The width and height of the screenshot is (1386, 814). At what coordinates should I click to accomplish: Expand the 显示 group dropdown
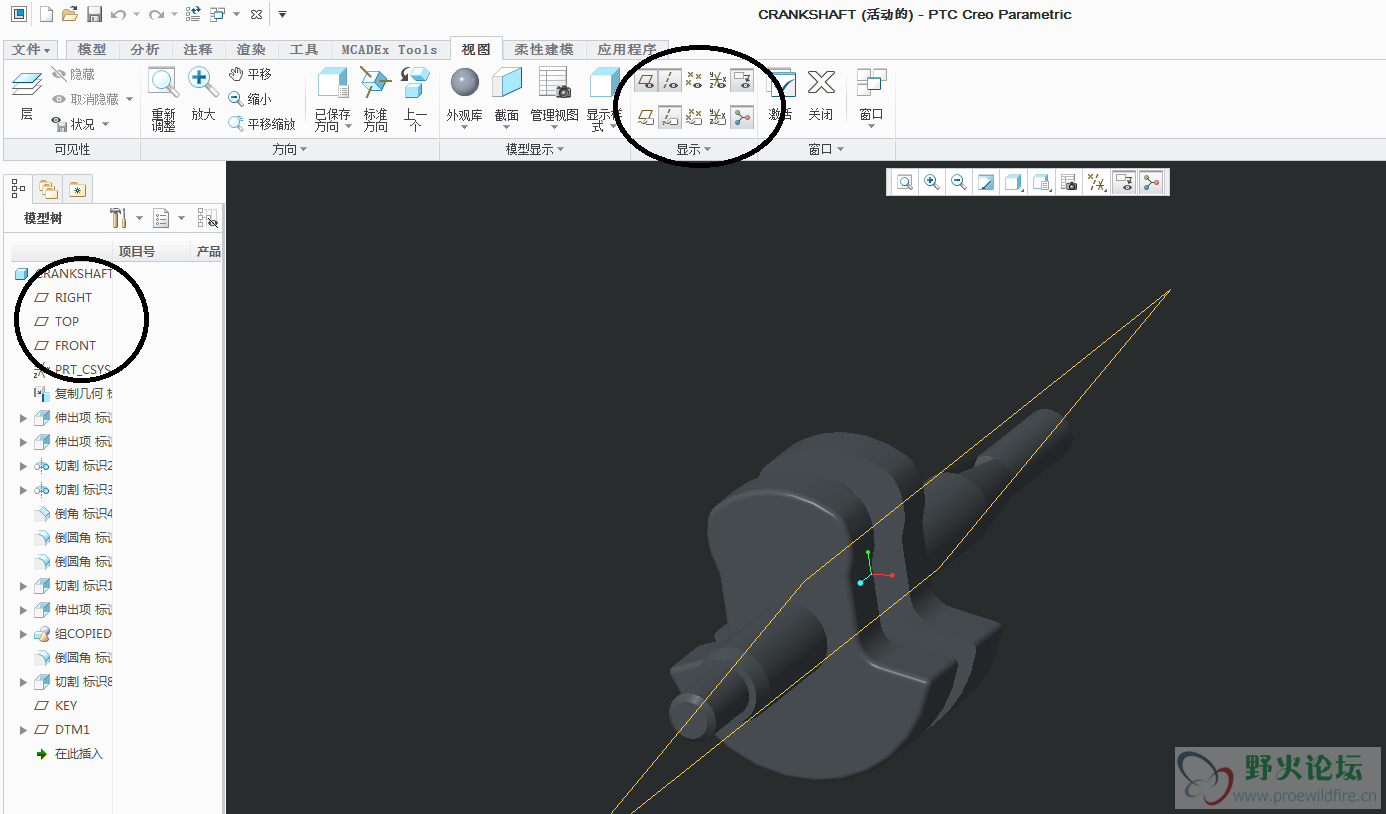[x=694, y=149]
